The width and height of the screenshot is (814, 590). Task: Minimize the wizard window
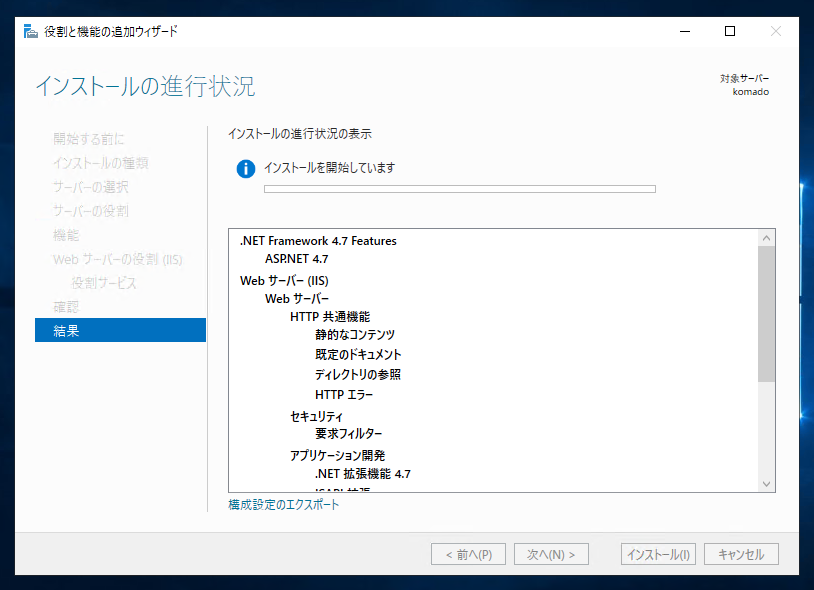[685, 32]
